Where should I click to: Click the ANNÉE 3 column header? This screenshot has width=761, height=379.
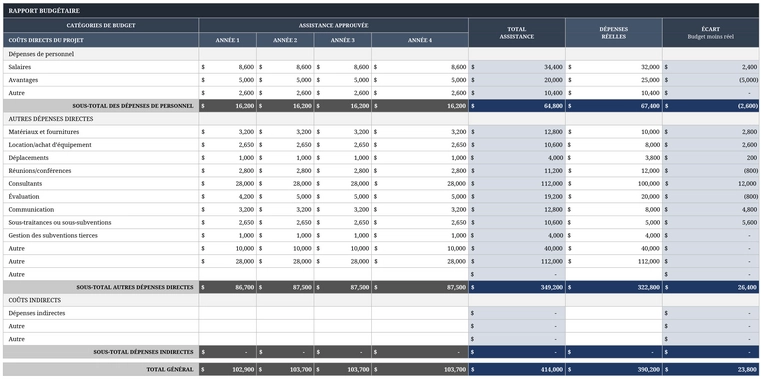coord(343,40)
